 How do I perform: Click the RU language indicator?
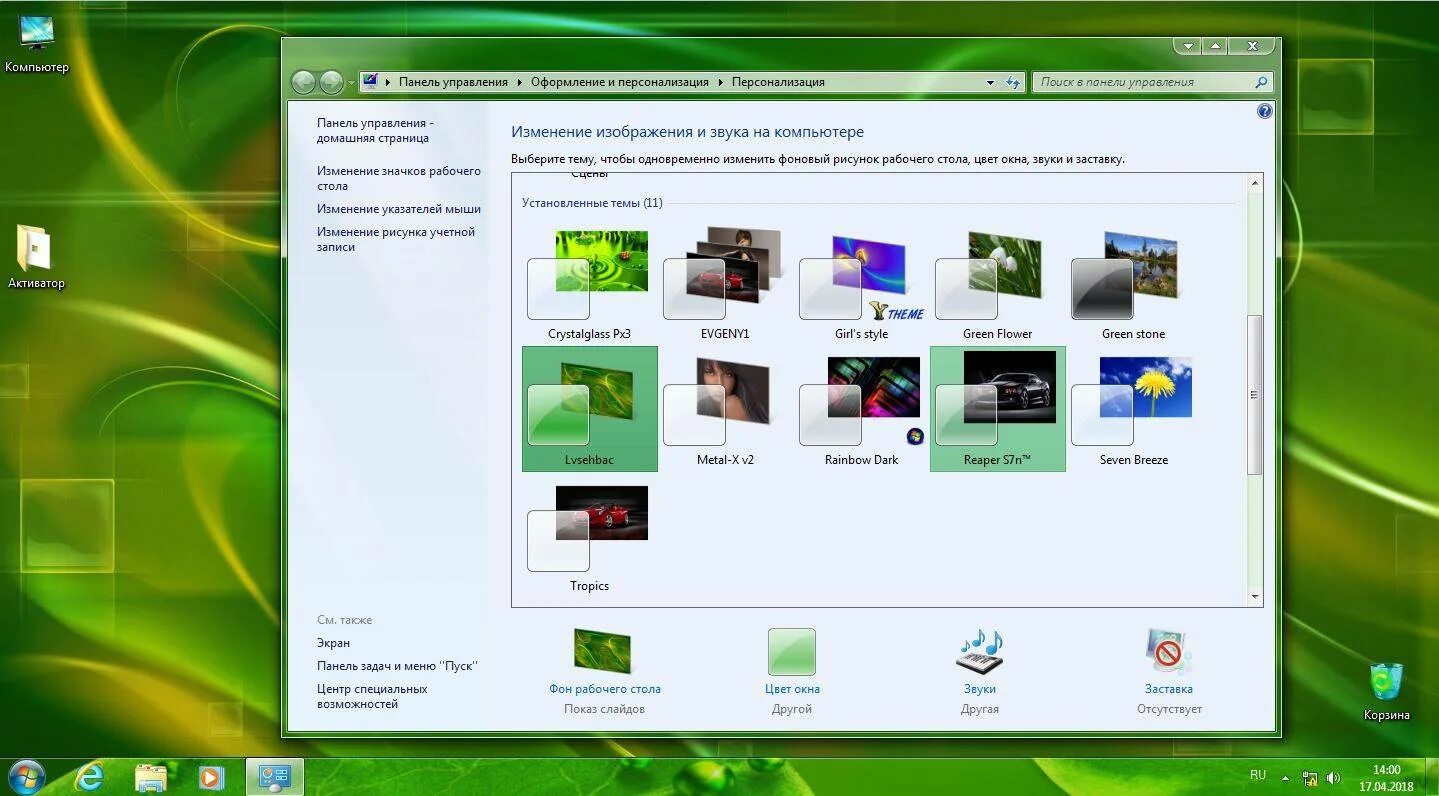[1258, 775]
